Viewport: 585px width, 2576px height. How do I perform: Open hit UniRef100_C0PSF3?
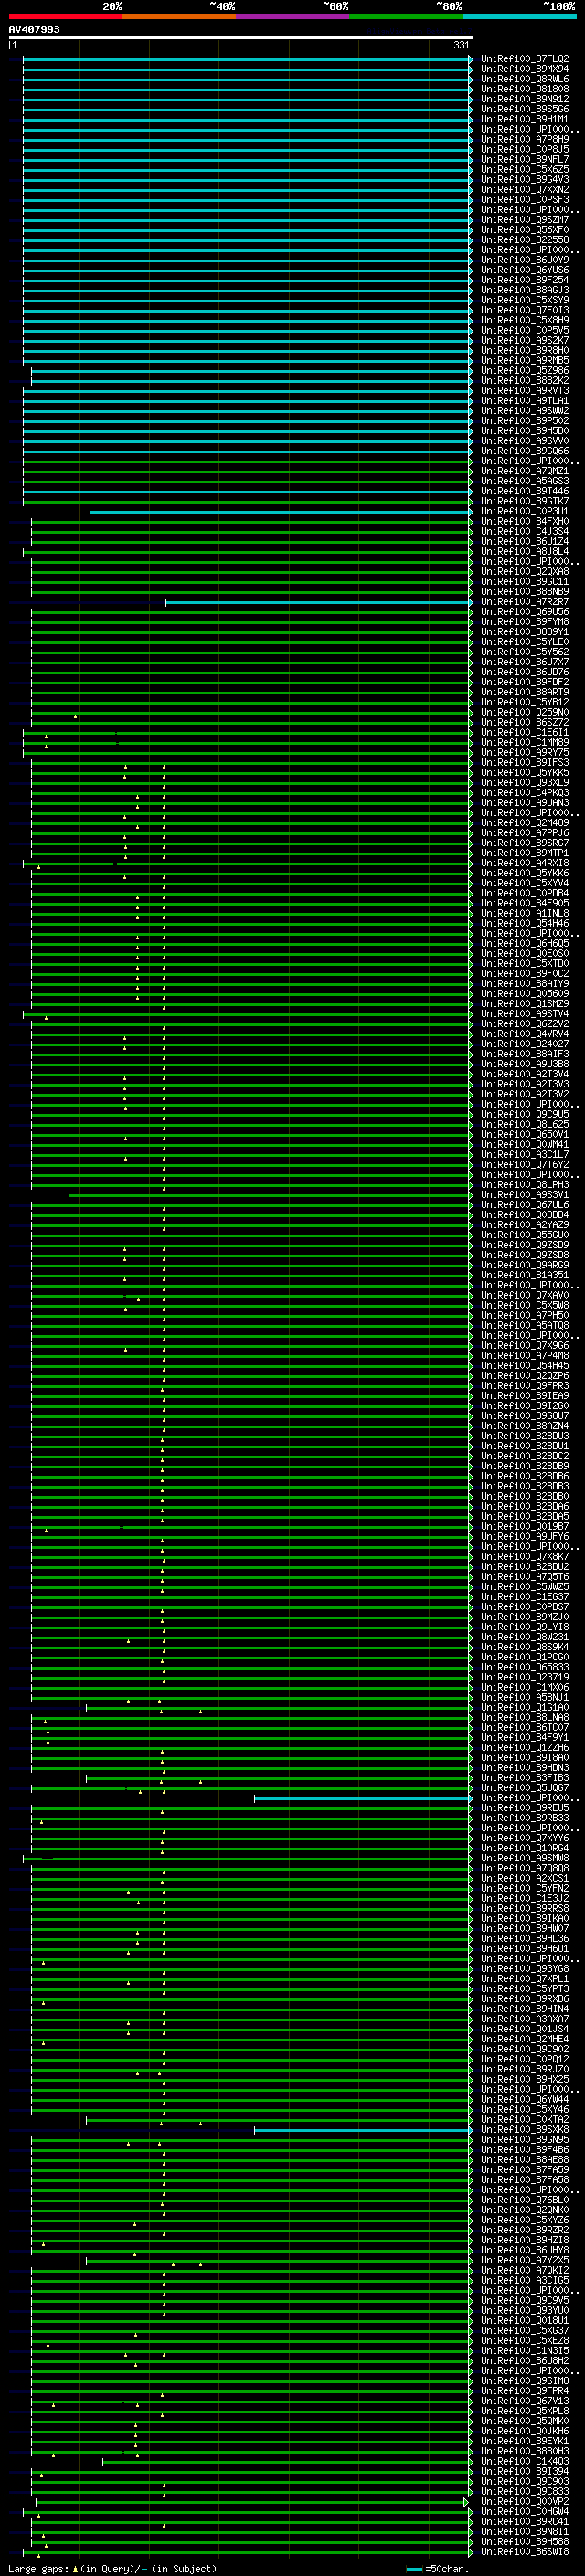(x=525, y=199)
